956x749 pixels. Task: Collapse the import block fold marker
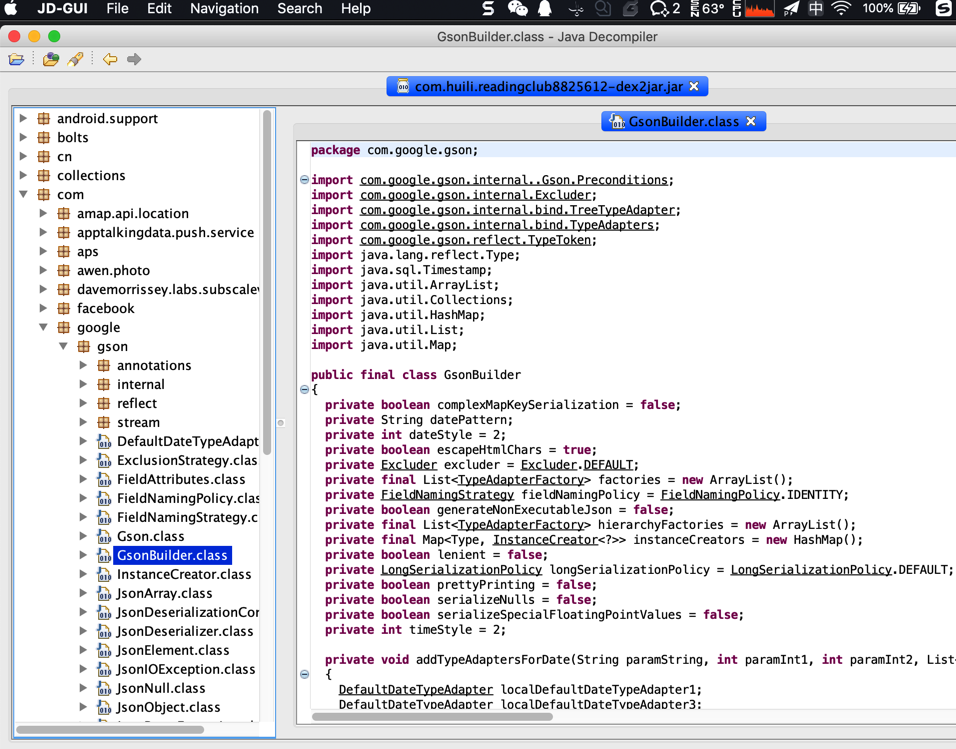coord(304,179)
